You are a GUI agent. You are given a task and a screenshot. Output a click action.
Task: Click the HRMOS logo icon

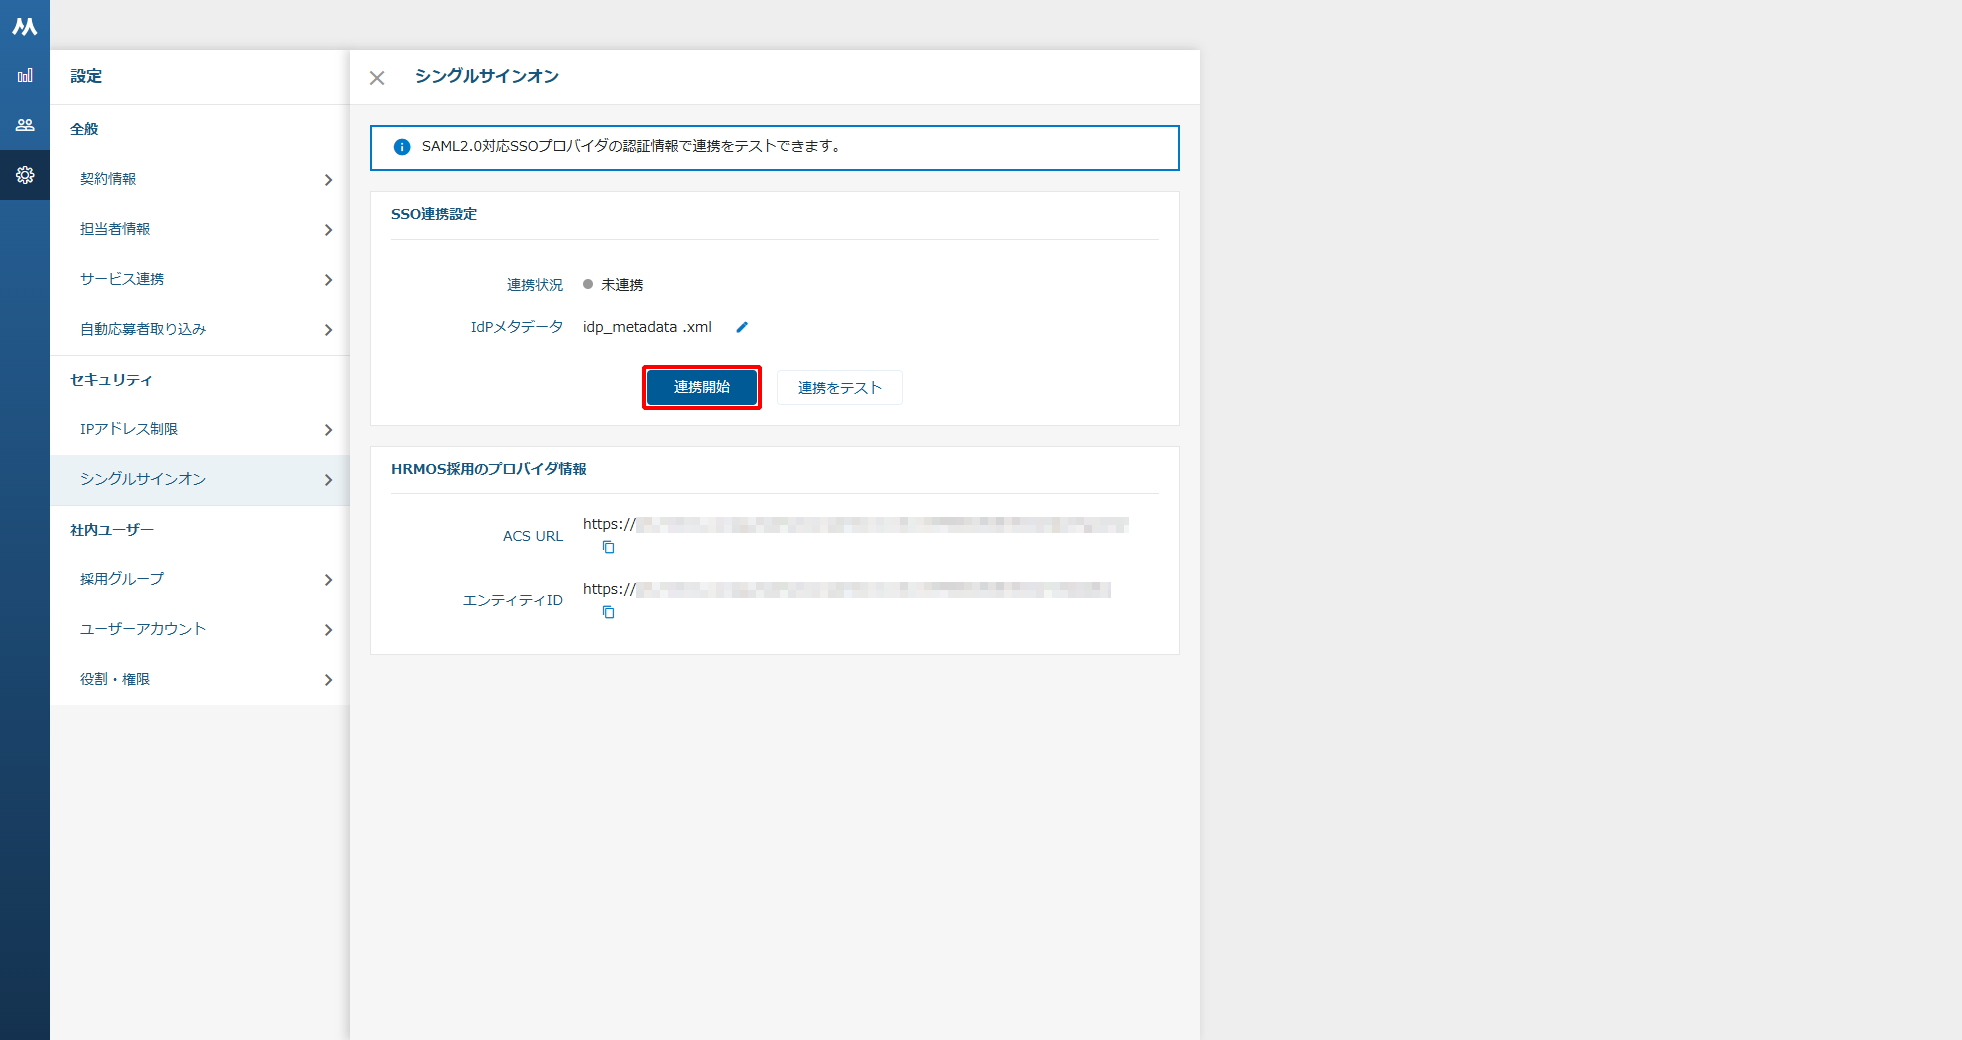25,26
